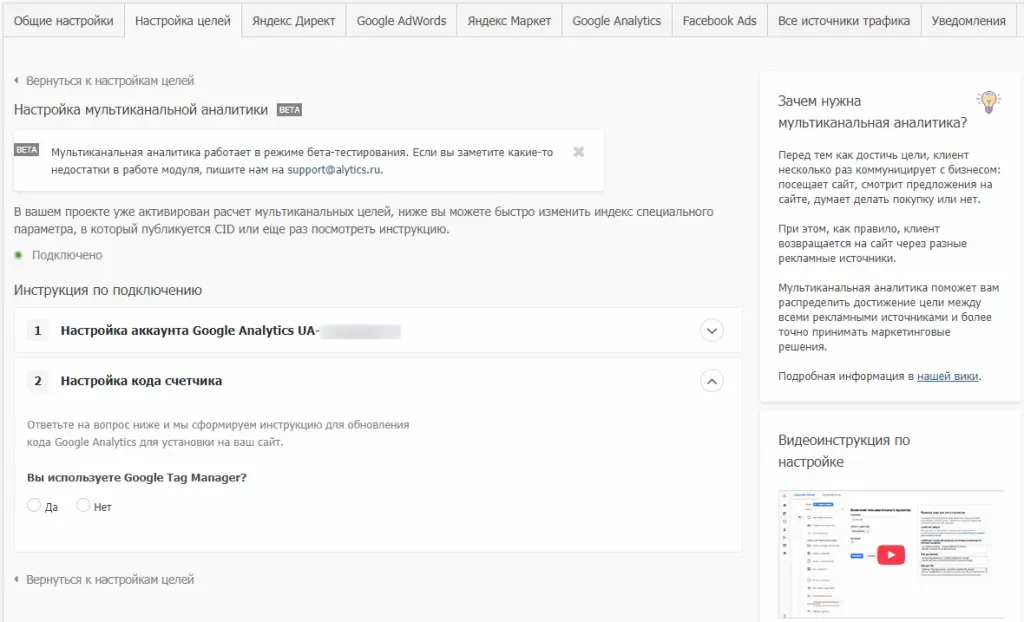Collapse step 2 Настройка кода счетчика
This screenshot has height=622, width=1024.
[x=712, y=381]
